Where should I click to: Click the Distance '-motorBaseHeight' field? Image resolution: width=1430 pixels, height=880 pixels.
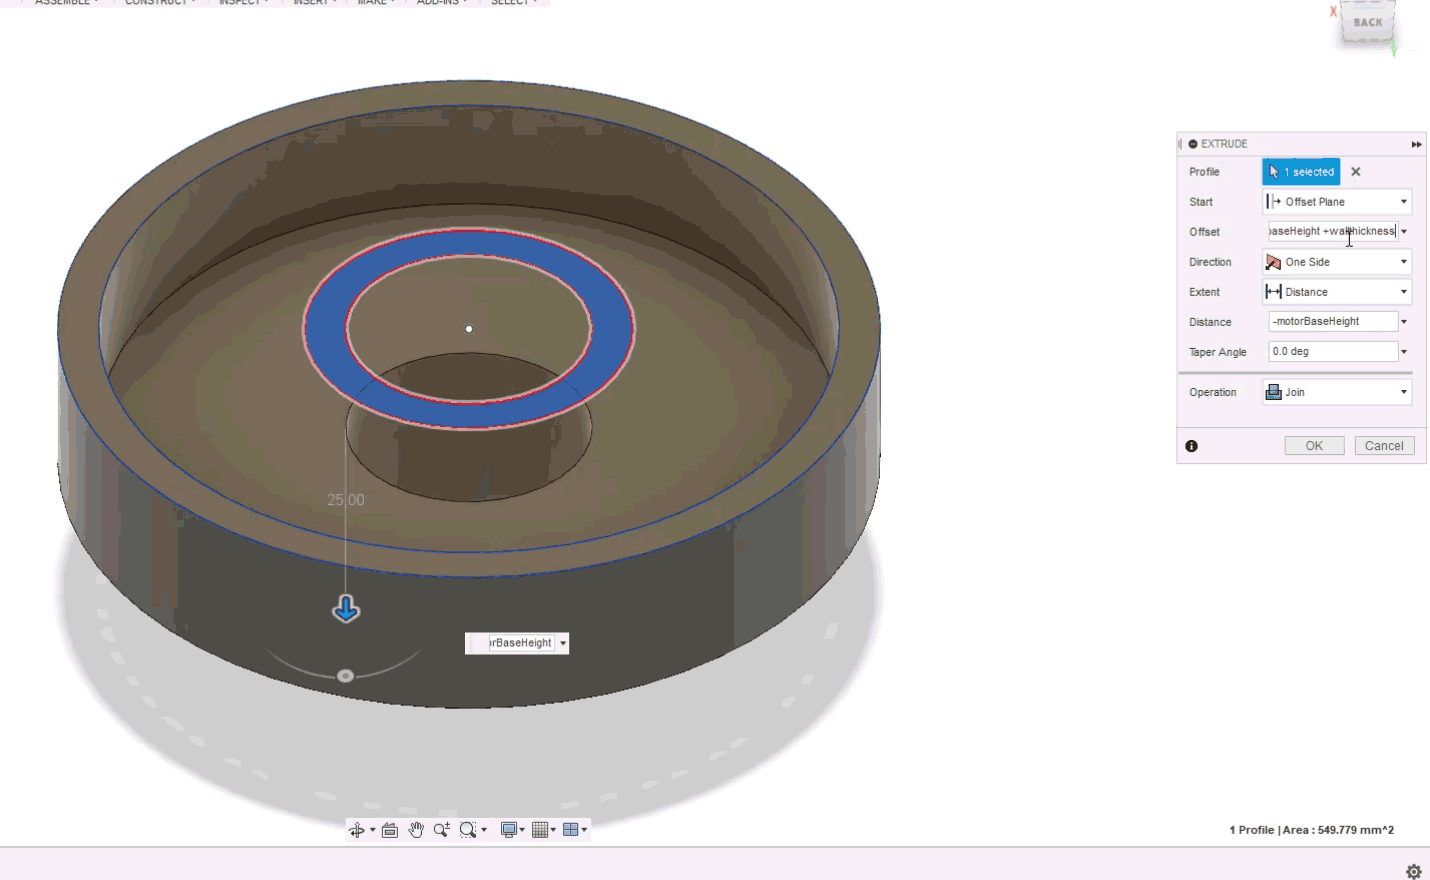pyautogui.click(x=1333, y=321)
